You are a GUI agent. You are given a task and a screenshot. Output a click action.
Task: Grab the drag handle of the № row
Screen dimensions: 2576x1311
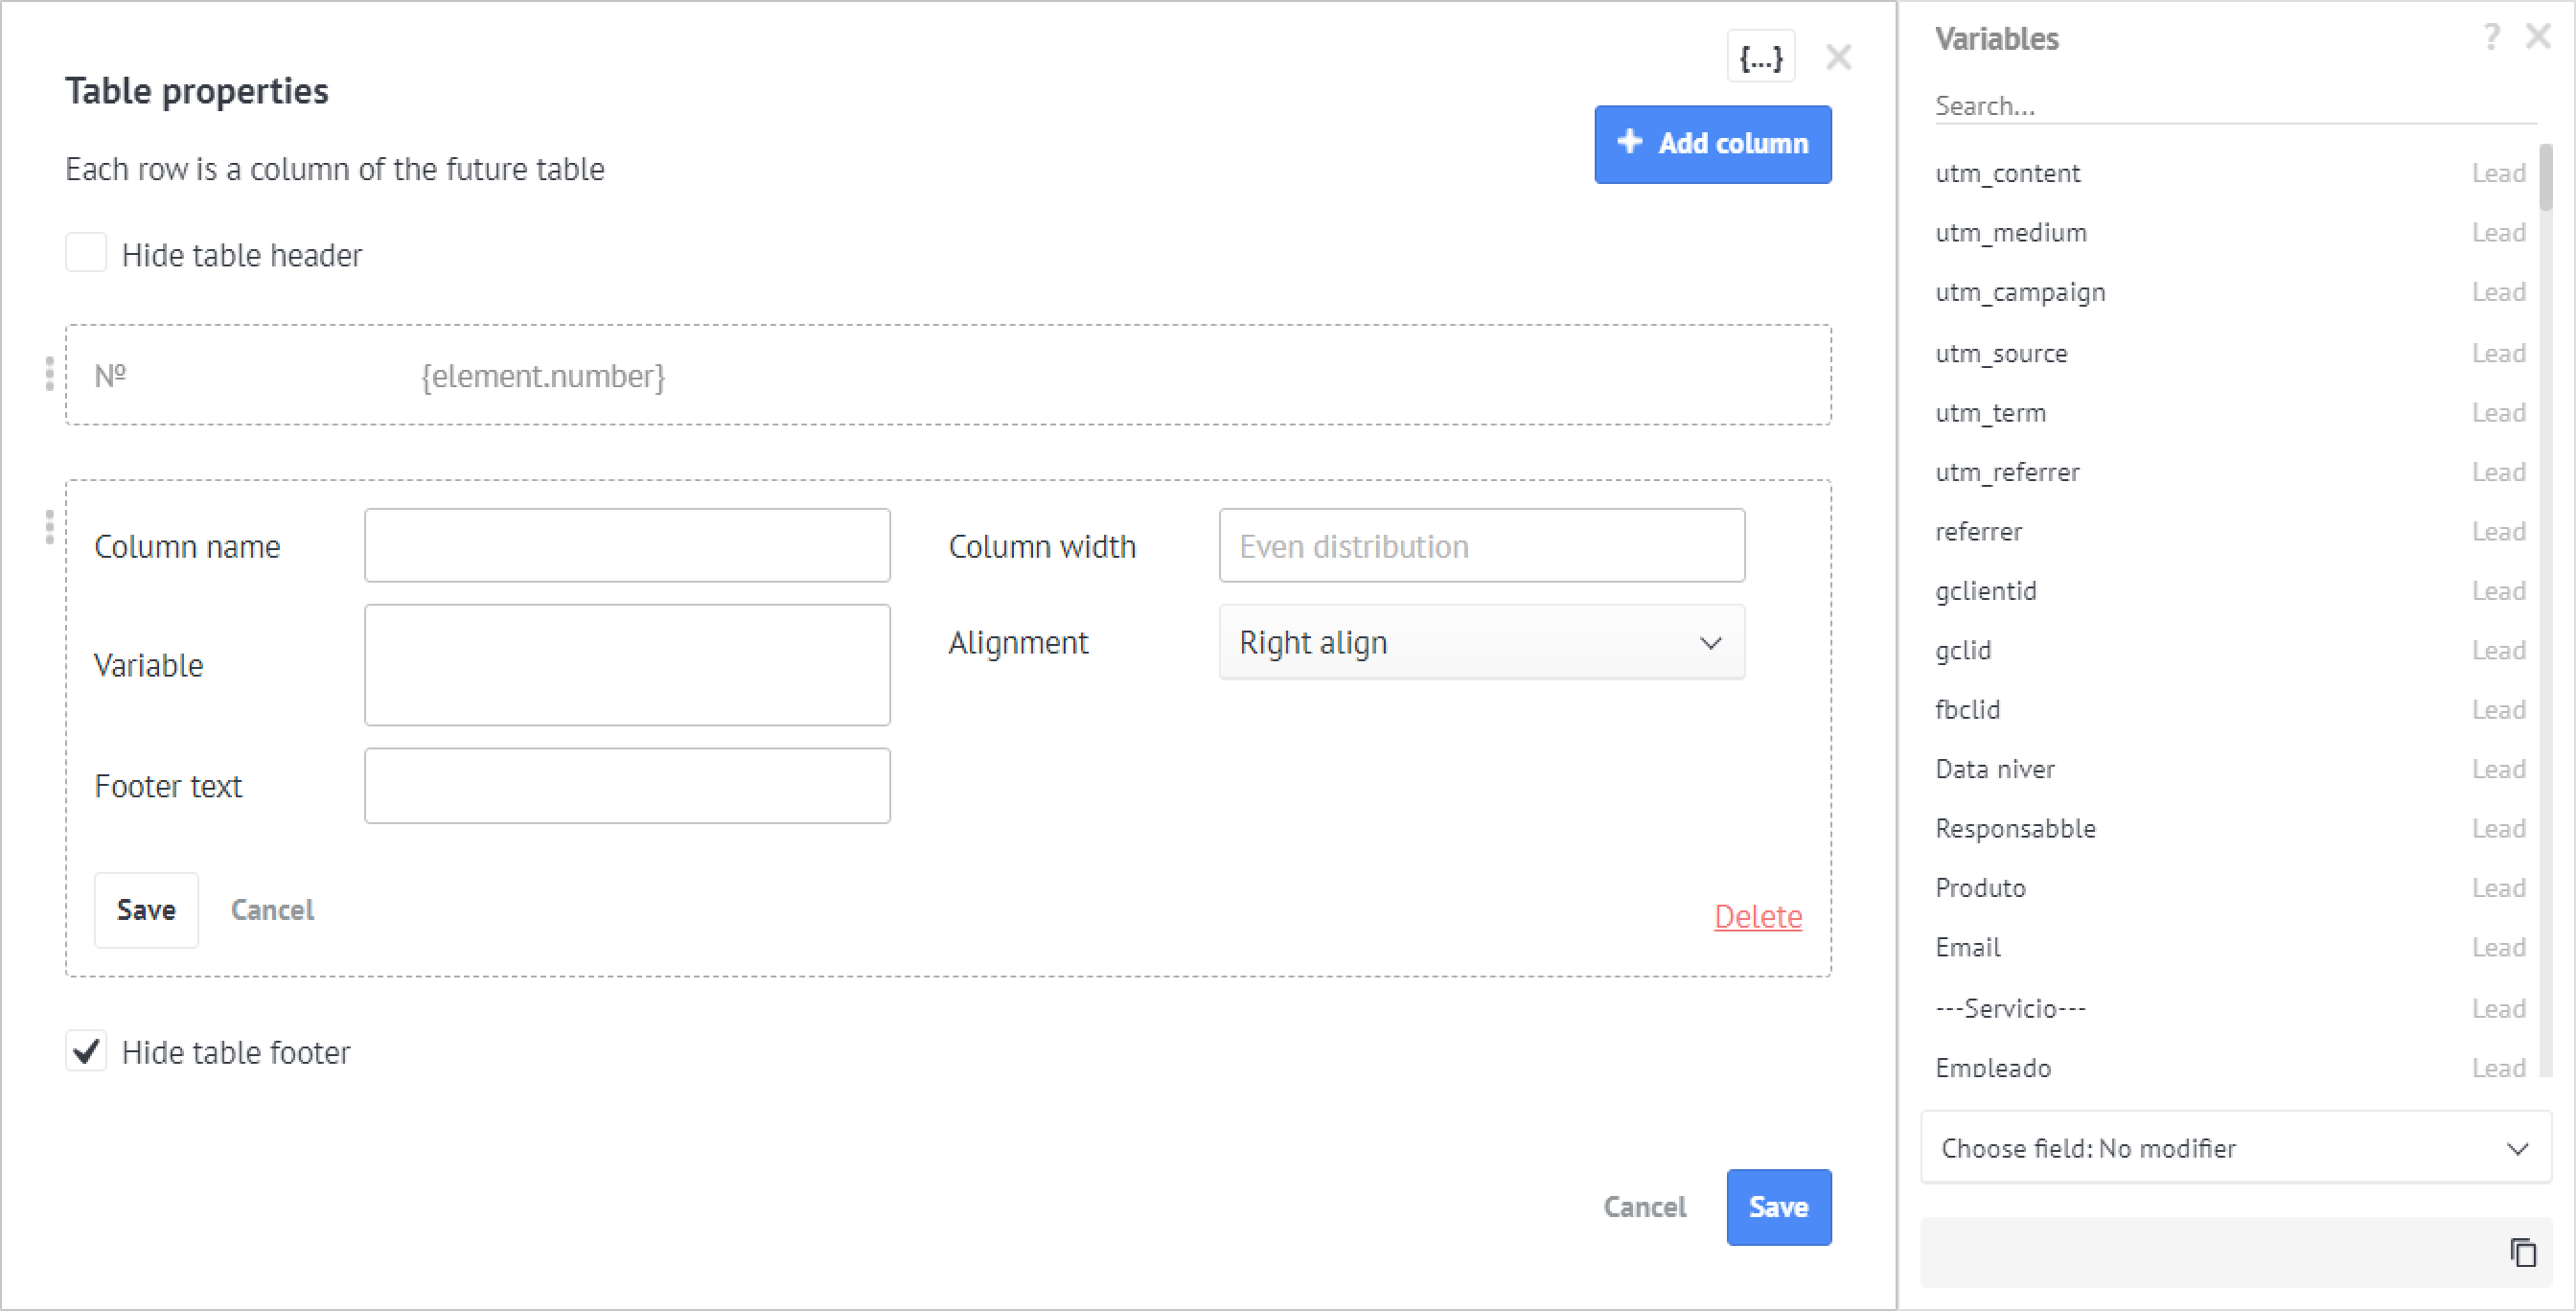point(49,374)
